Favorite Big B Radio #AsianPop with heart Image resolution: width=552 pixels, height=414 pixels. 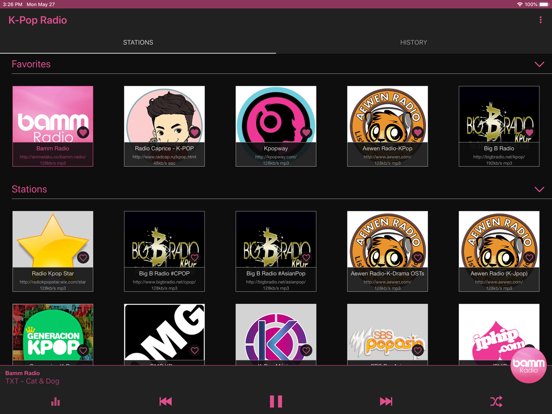point(306,257)
